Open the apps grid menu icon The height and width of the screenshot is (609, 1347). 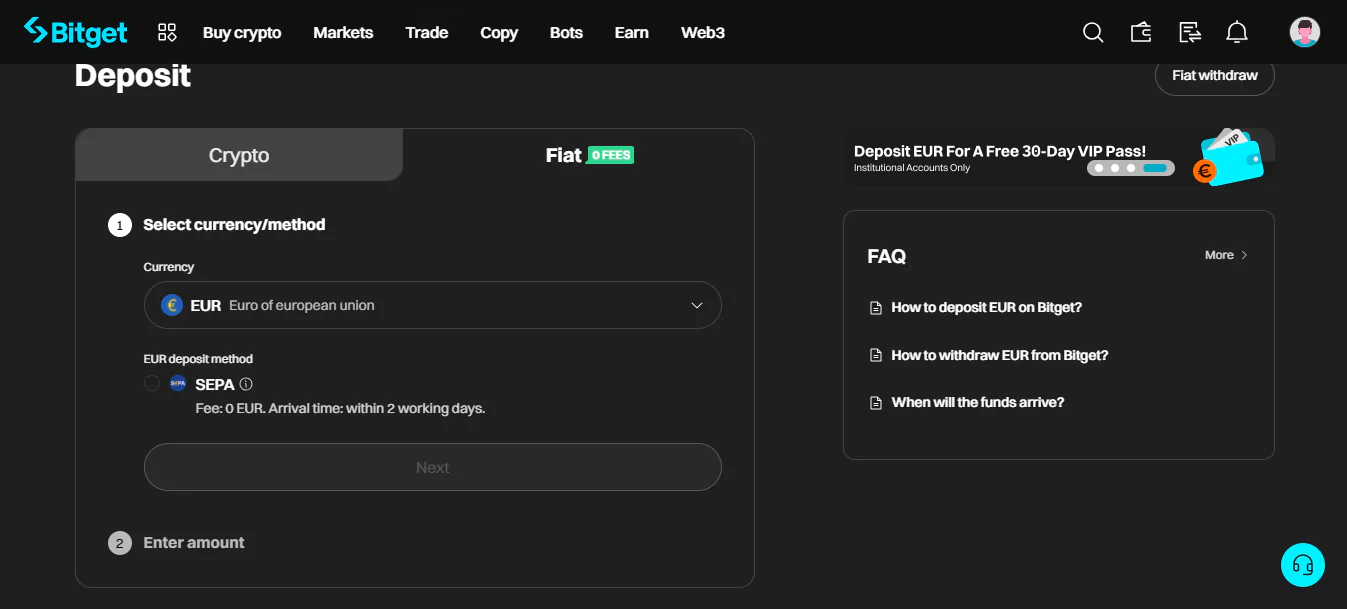[x=167, y=33]
